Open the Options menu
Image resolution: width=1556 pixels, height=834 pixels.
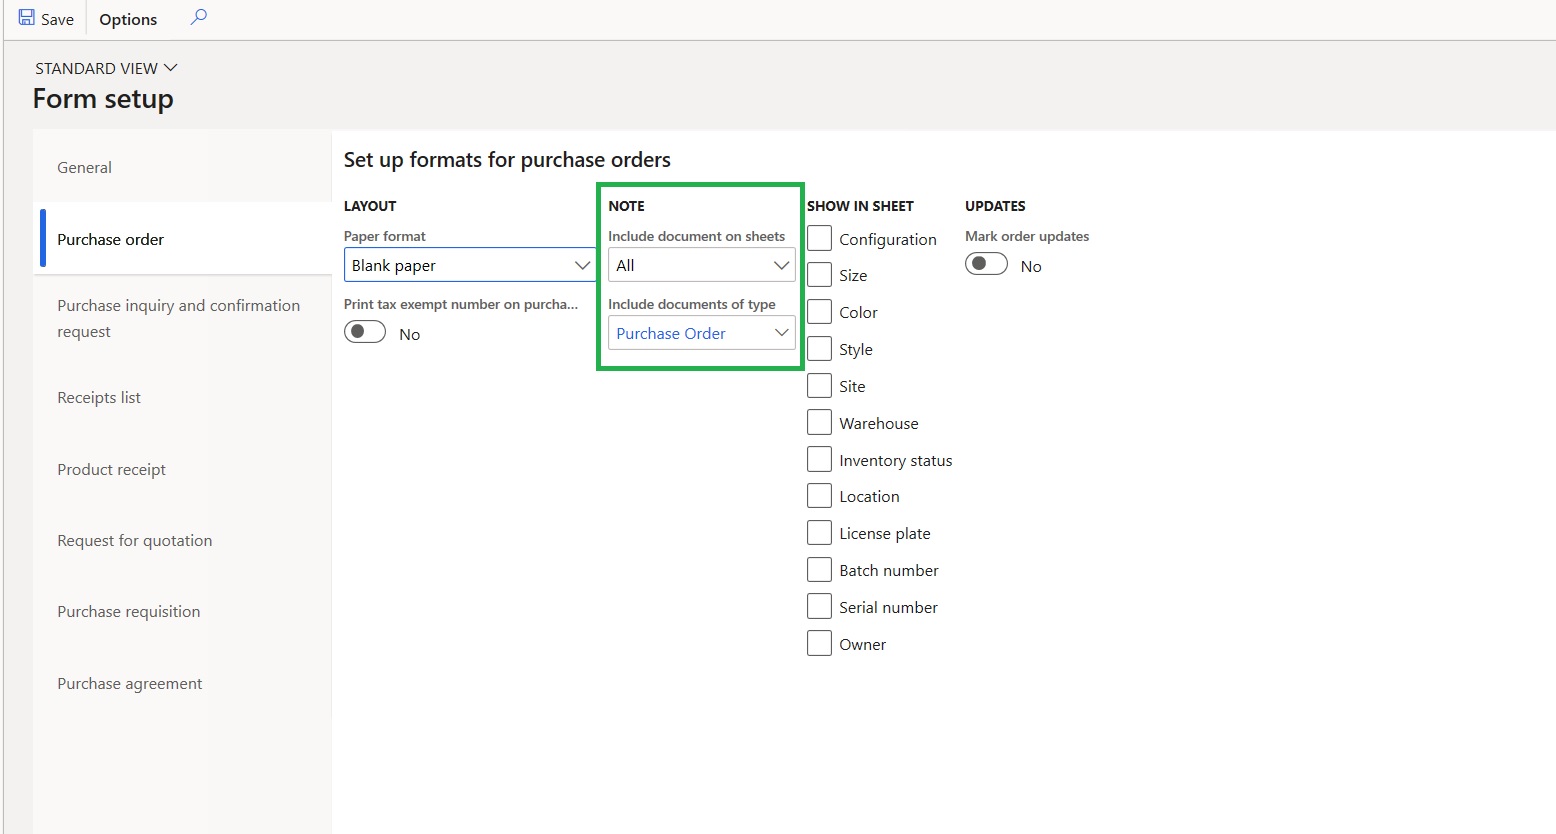(x=128, y=19)
